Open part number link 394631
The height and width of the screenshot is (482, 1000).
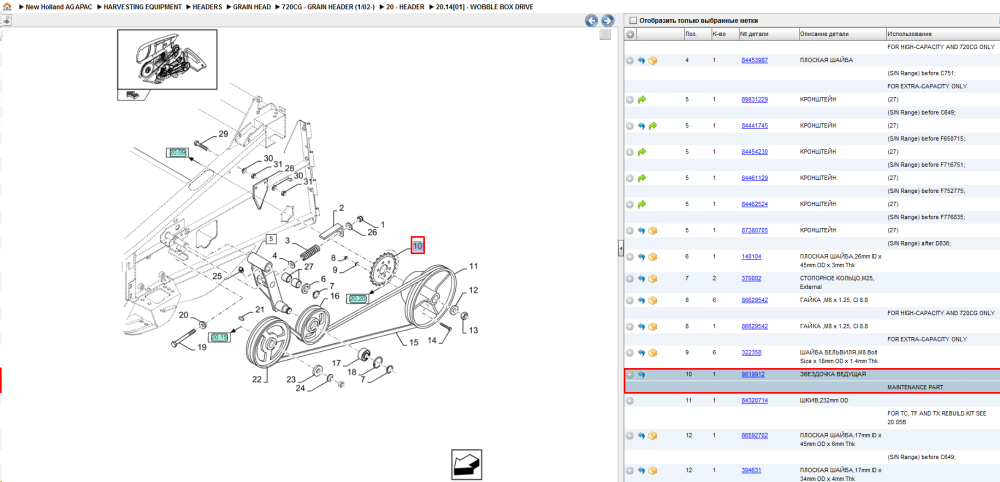751,471
